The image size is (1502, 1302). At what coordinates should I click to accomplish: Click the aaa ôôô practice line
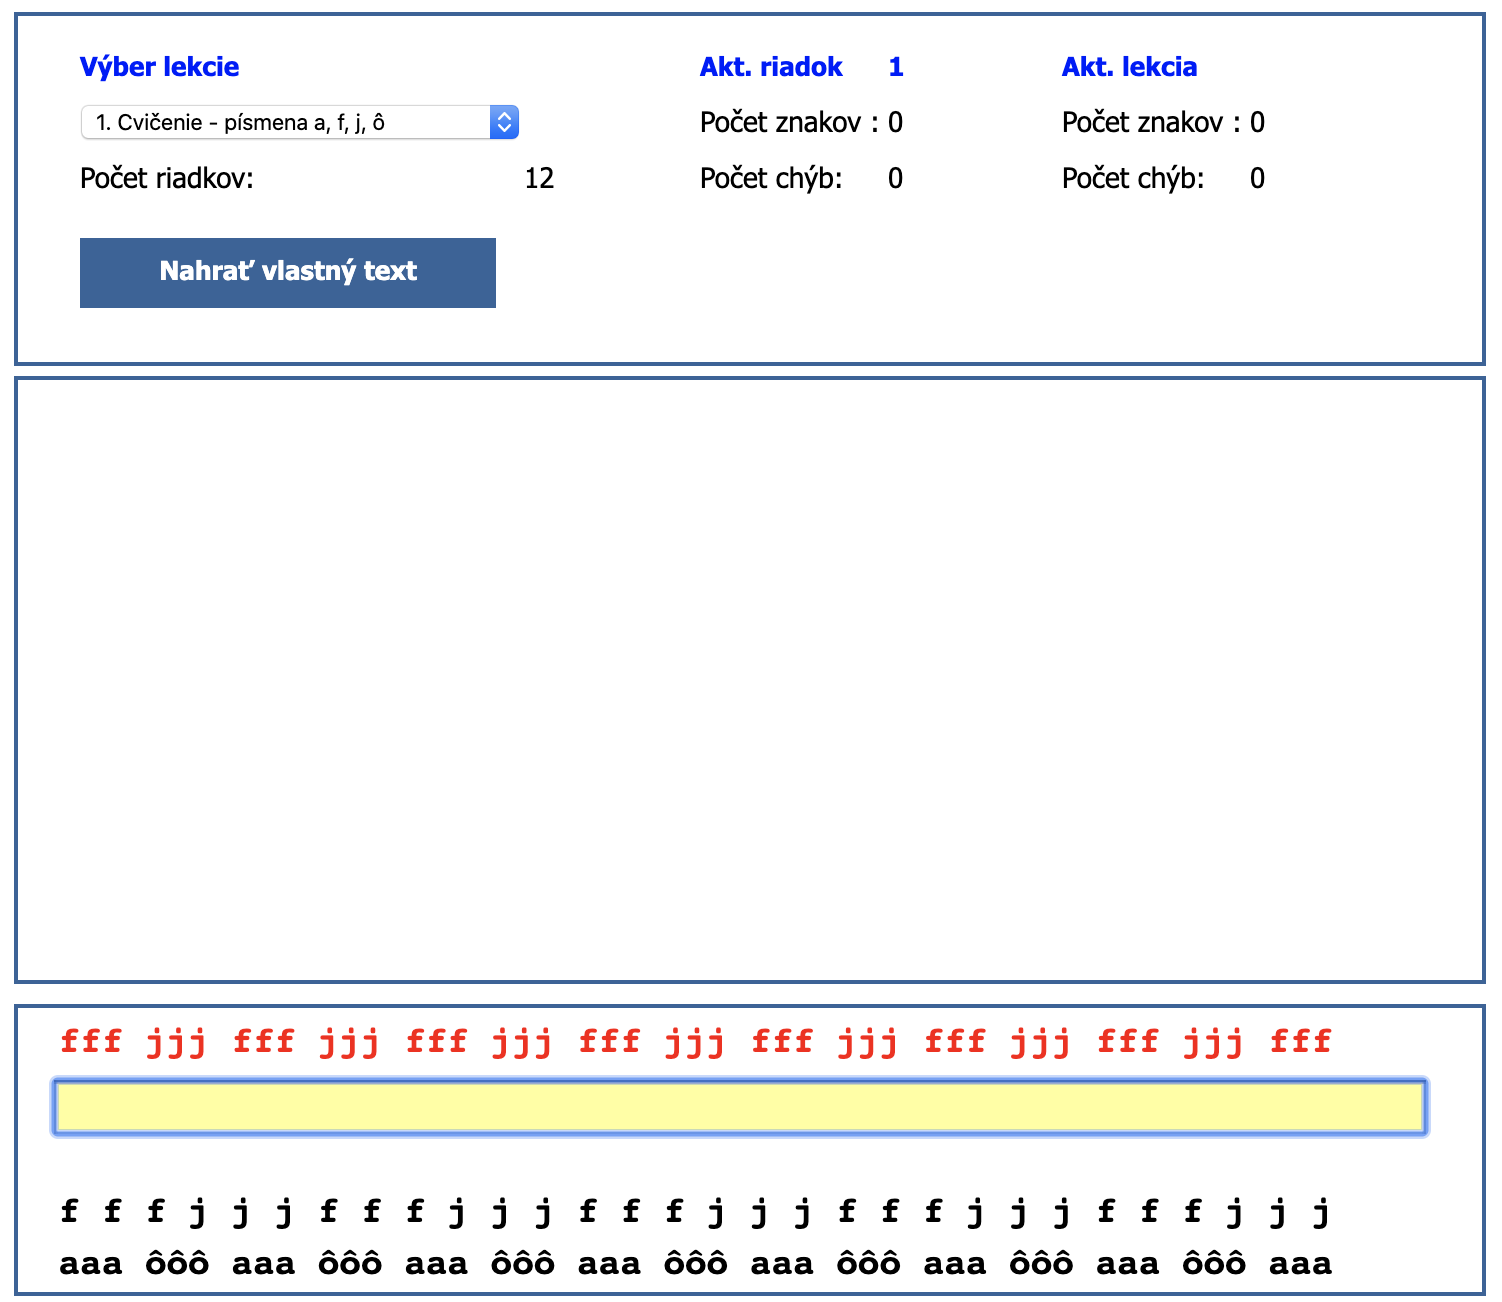(696, 1264)
